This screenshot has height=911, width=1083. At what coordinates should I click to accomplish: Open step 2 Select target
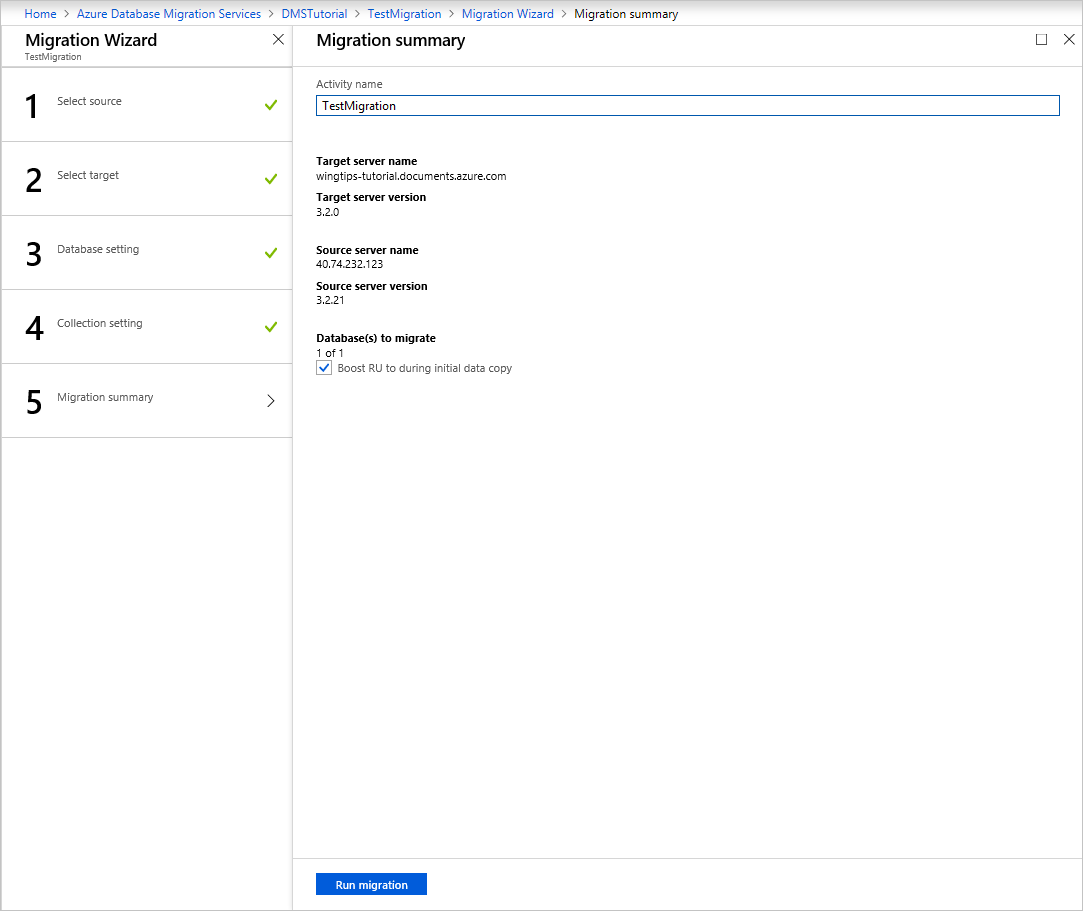tap(147, 179)
